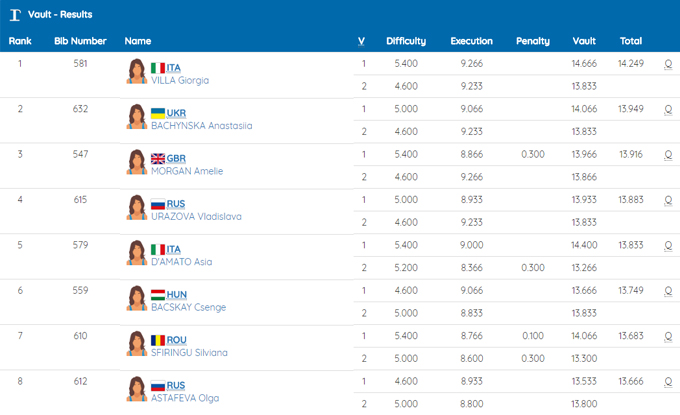The height and width of the screenshot is (415, 680).
Task: Open athlete name MORGAN Amelie
Action: pyautogui.click(x=186, y=171)
